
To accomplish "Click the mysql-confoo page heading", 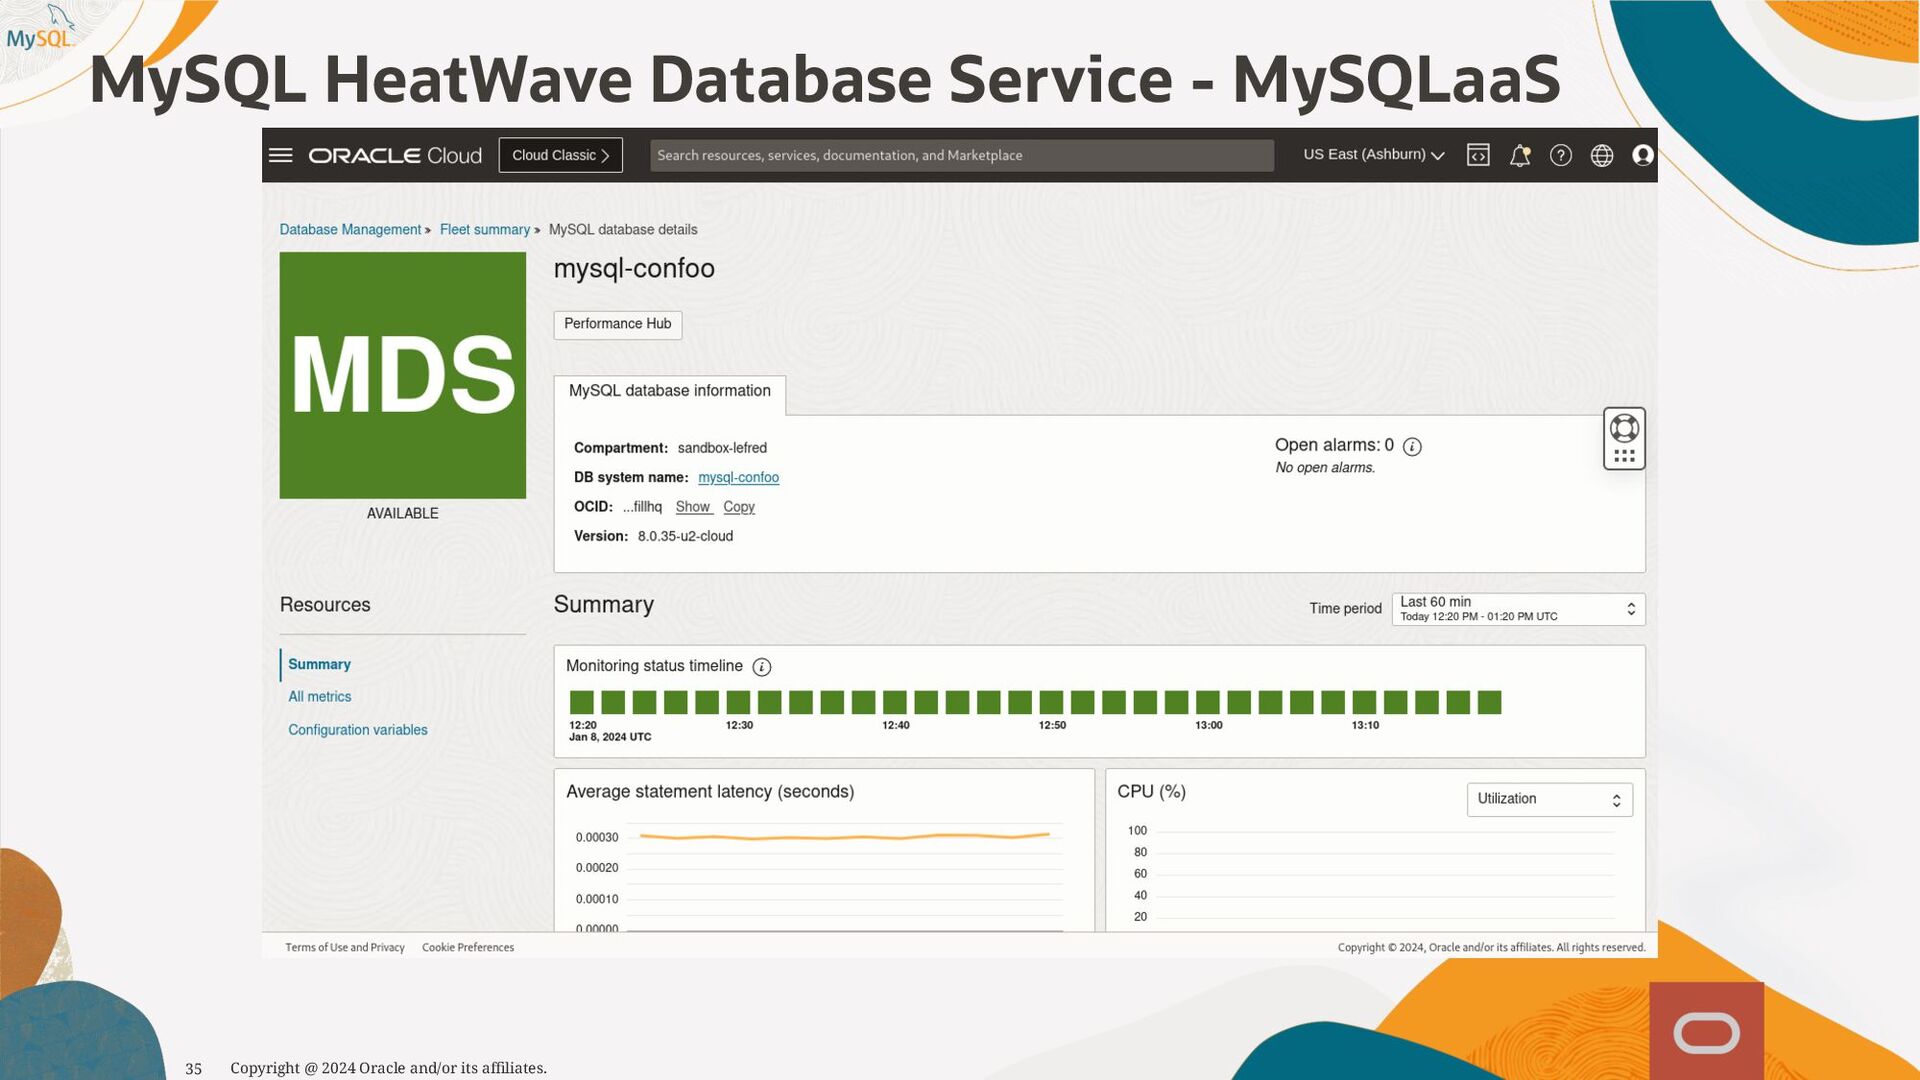I will coord(634,270).
